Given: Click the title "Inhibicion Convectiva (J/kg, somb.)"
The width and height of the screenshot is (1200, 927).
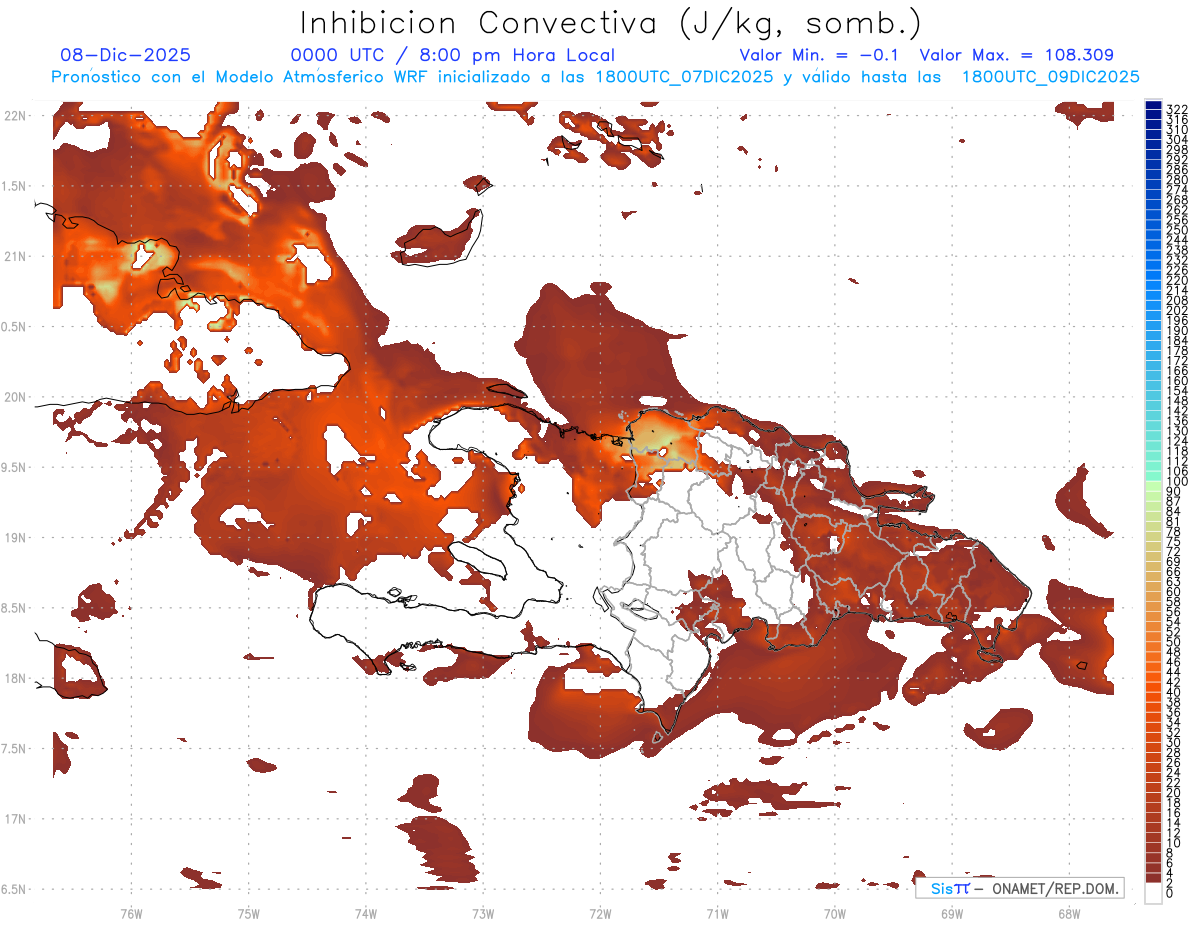Looking at the screenshot, I should (611, 24).
